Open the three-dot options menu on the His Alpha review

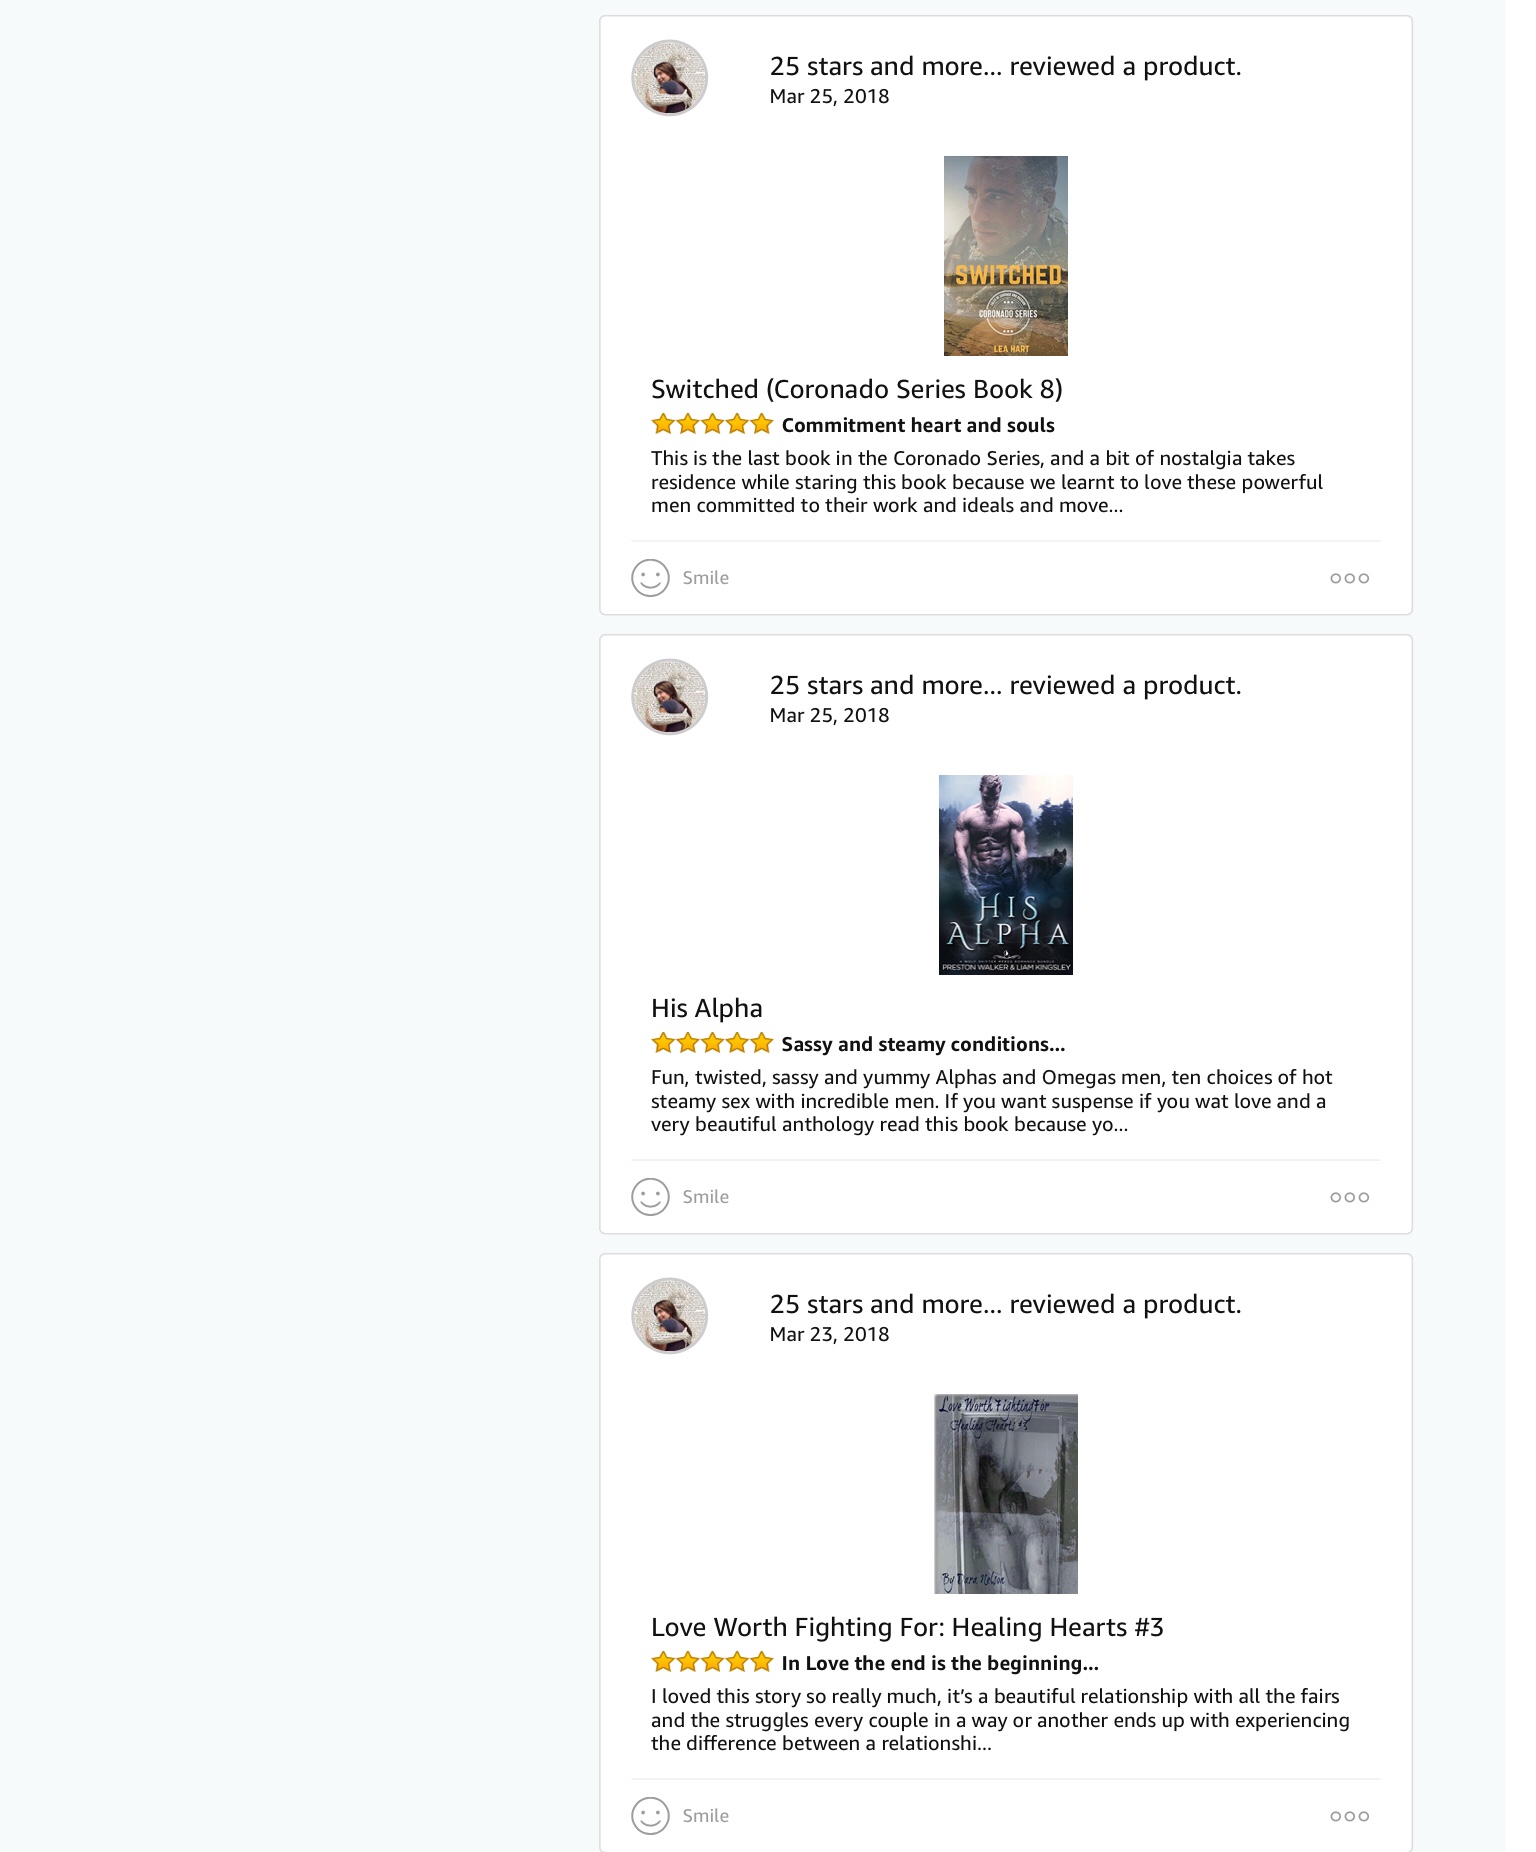tap(1349, 1197)
